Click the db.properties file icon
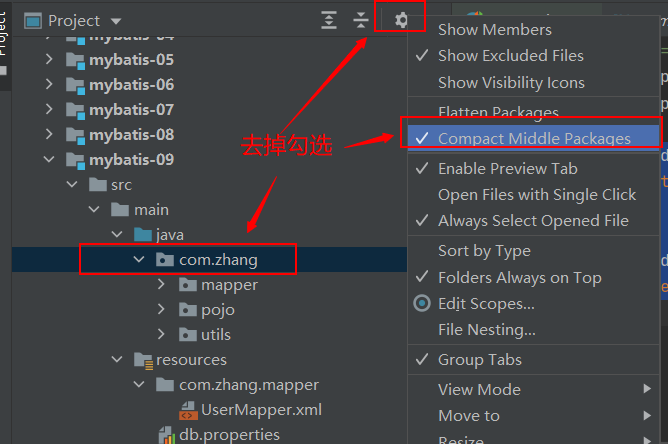Image resolution: width=668 pixels, height=444 pixels. tap(167, 435)
